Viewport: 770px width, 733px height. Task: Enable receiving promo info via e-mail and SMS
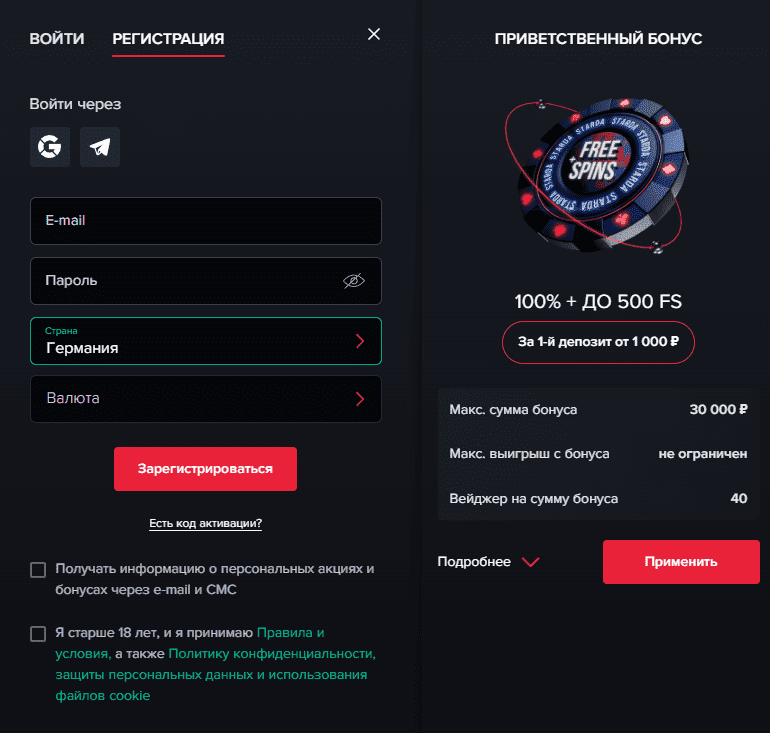38,570
